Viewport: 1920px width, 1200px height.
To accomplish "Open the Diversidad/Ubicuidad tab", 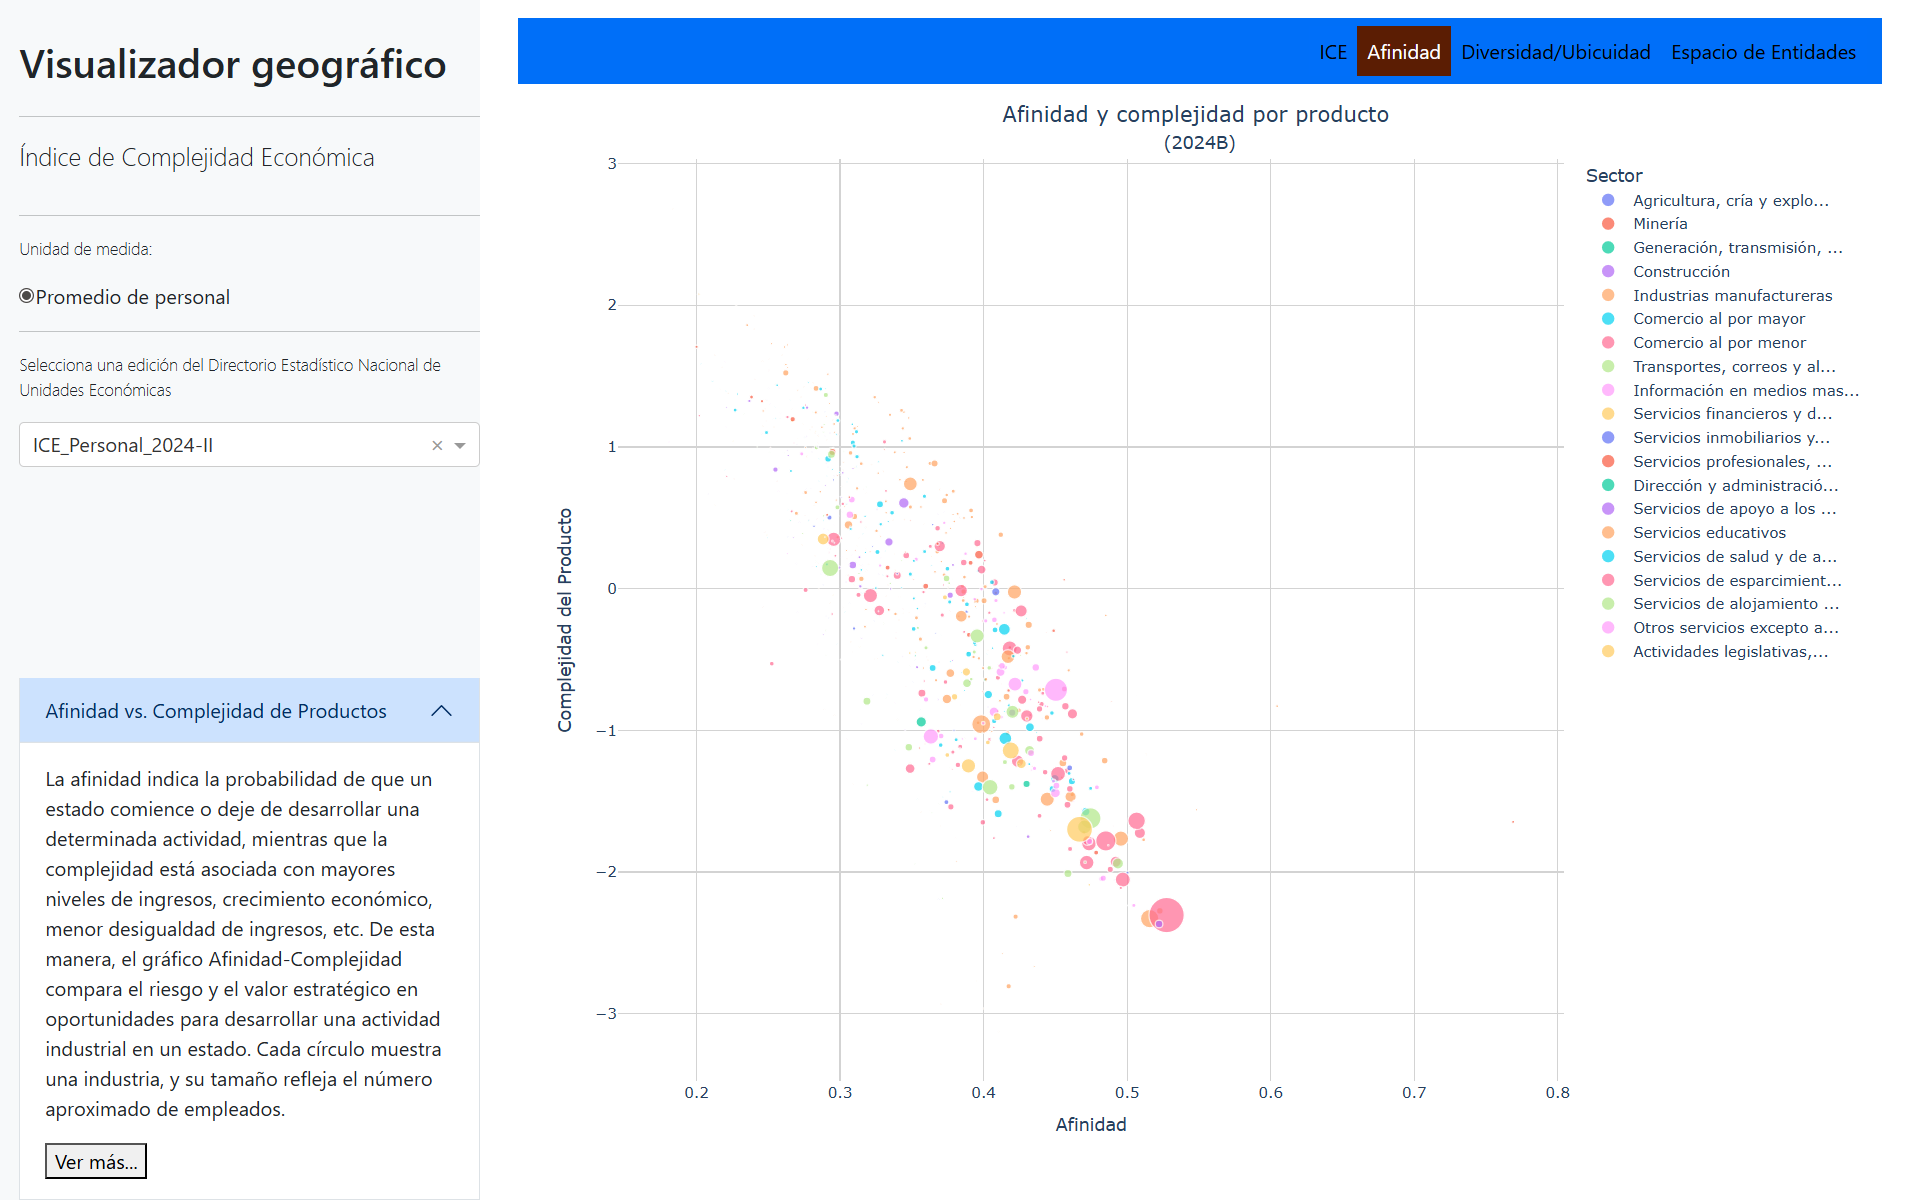I will coord(1555,52).
